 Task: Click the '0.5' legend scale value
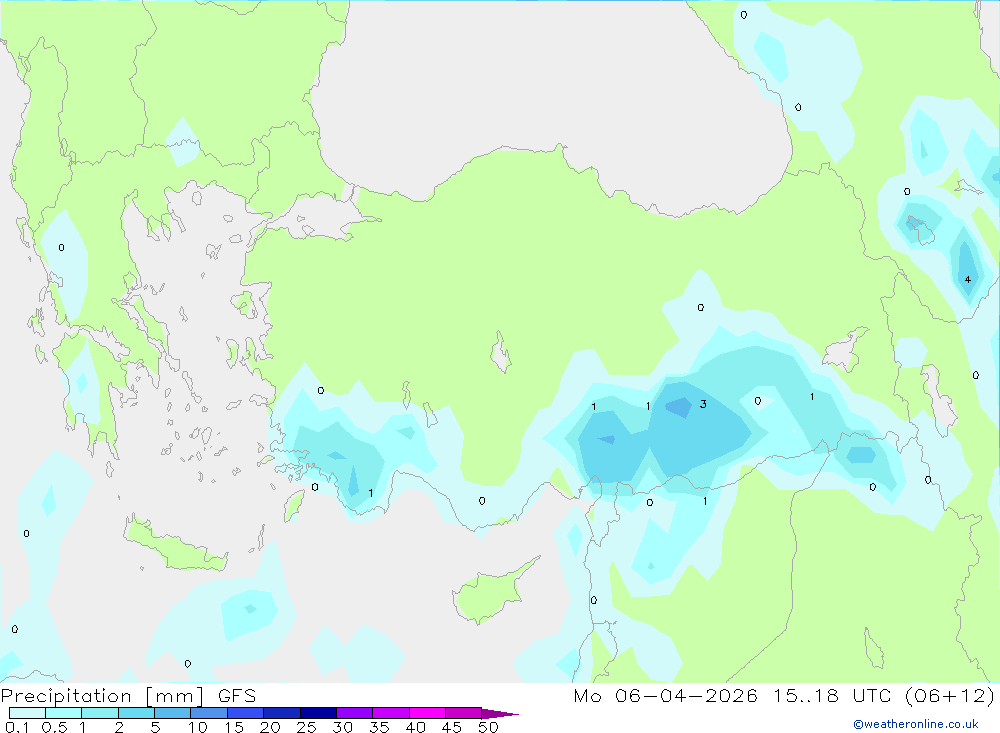(x=54, y=727)
